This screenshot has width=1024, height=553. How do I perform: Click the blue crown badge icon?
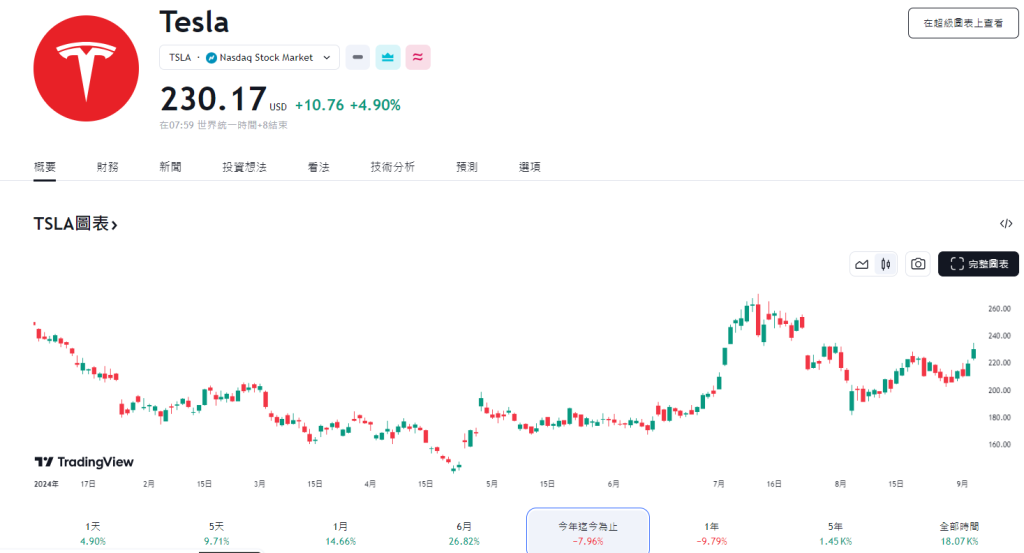point(388,57)
